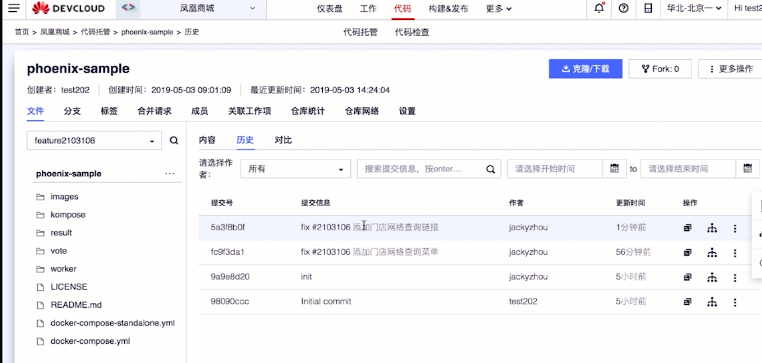
Task: Open the kompose folder
Action: click(x=68, y=215)
